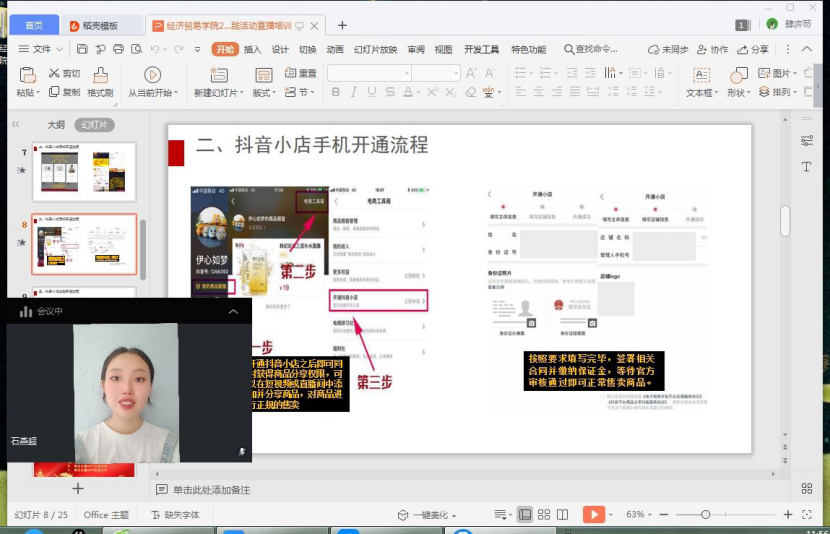Open Print Preview icon
830x534 pixels.
137,49
